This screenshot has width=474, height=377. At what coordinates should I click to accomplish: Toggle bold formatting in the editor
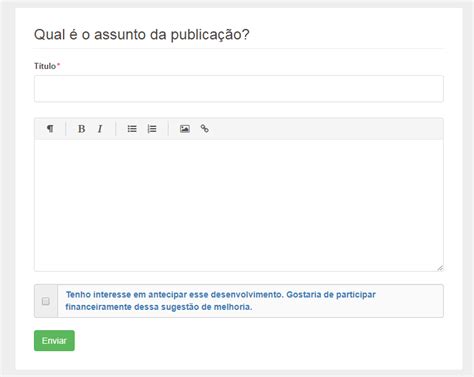click(x=81, y=129)
